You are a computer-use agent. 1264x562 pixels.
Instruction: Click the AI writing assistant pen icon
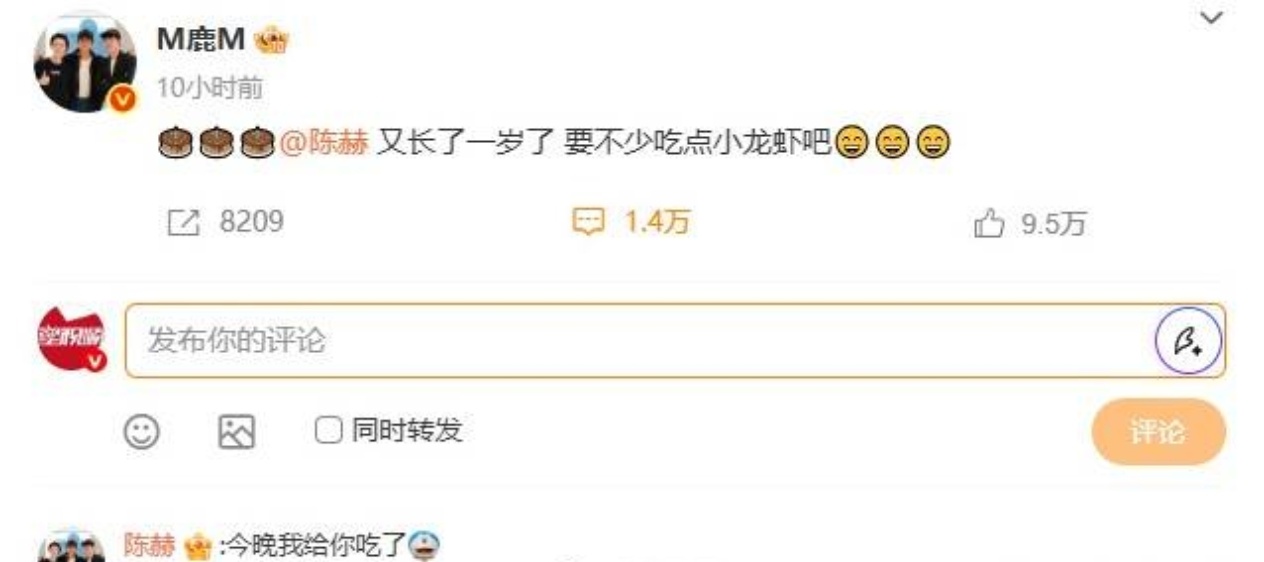pos(1188,341)
